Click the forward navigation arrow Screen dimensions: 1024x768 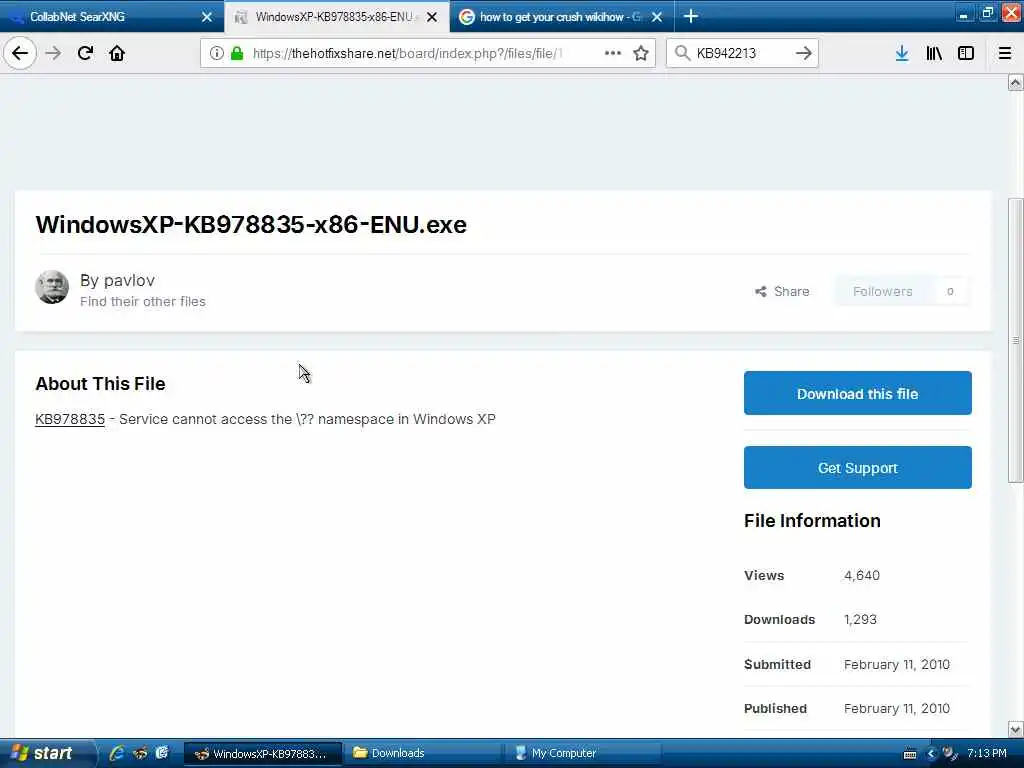54,53
